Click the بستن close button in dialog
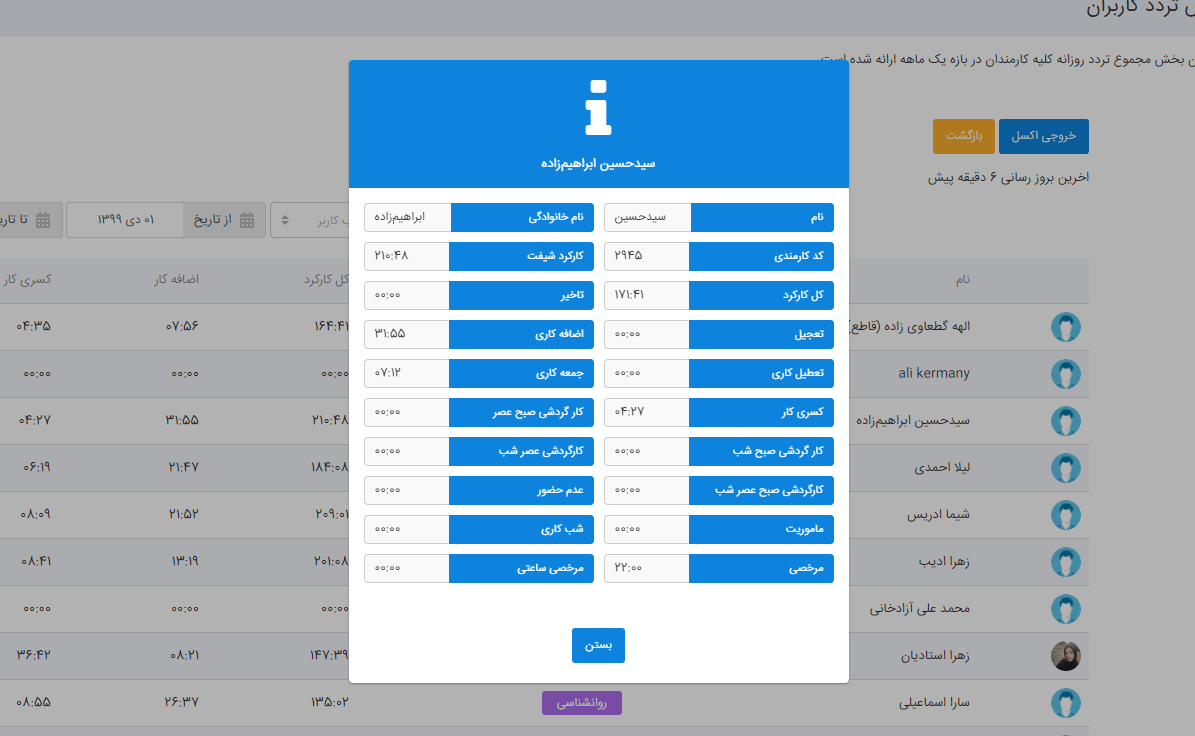Image resolution: width=1195 pixels, height=736 pixels. 598,645
